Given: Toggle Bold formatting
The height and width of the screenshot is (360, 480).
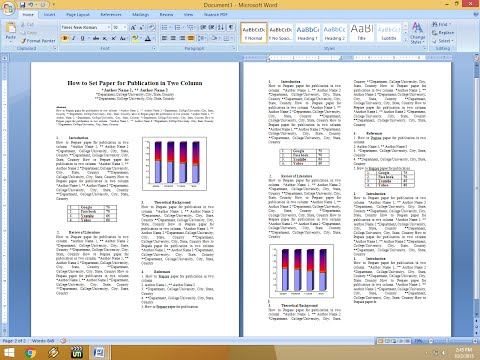Looking at the screenshot, I should pos(65,38).
